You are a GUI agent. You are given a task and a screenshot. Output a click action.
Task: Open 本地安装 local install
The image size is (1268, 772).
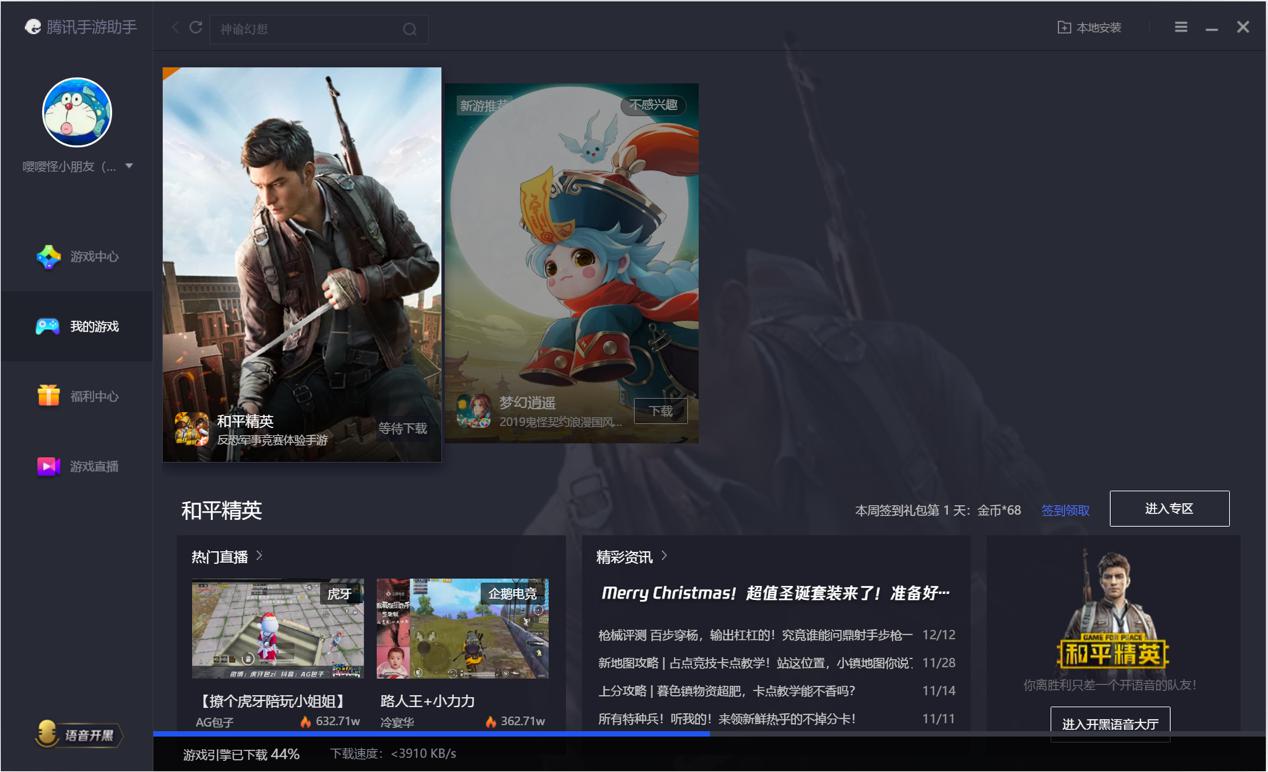tap(1089, 28)
